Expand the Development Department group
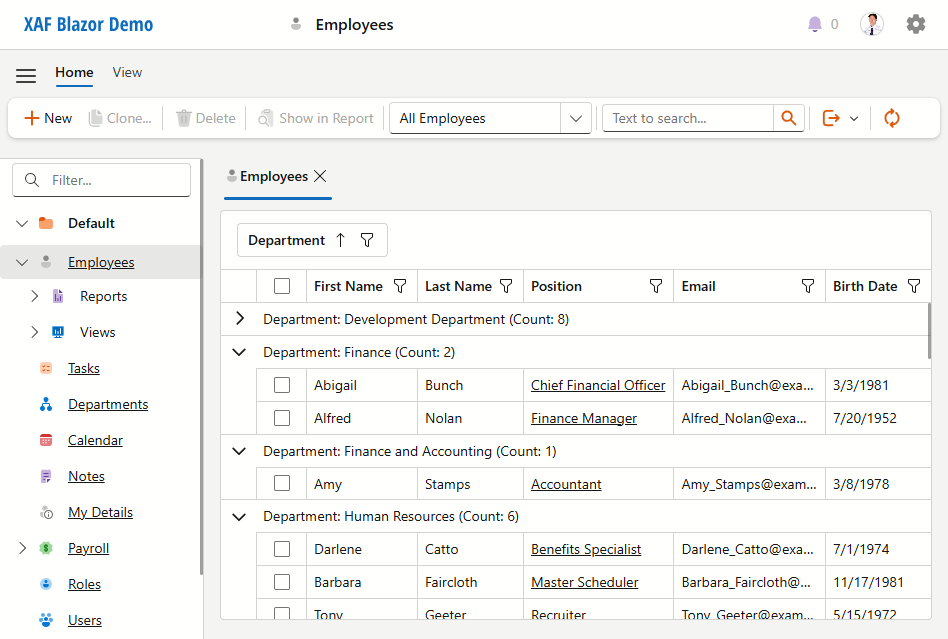Screen dimensions: 948x639 (x=239, y=319)
